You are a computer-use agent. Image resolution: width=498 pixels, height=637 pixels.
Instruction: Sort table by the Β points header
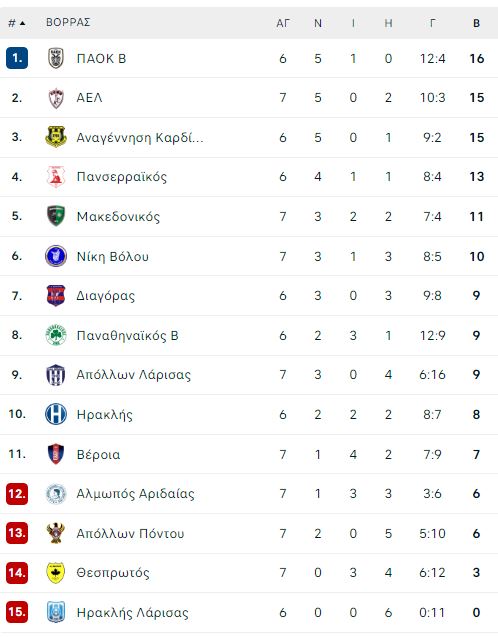coord(476,23)
